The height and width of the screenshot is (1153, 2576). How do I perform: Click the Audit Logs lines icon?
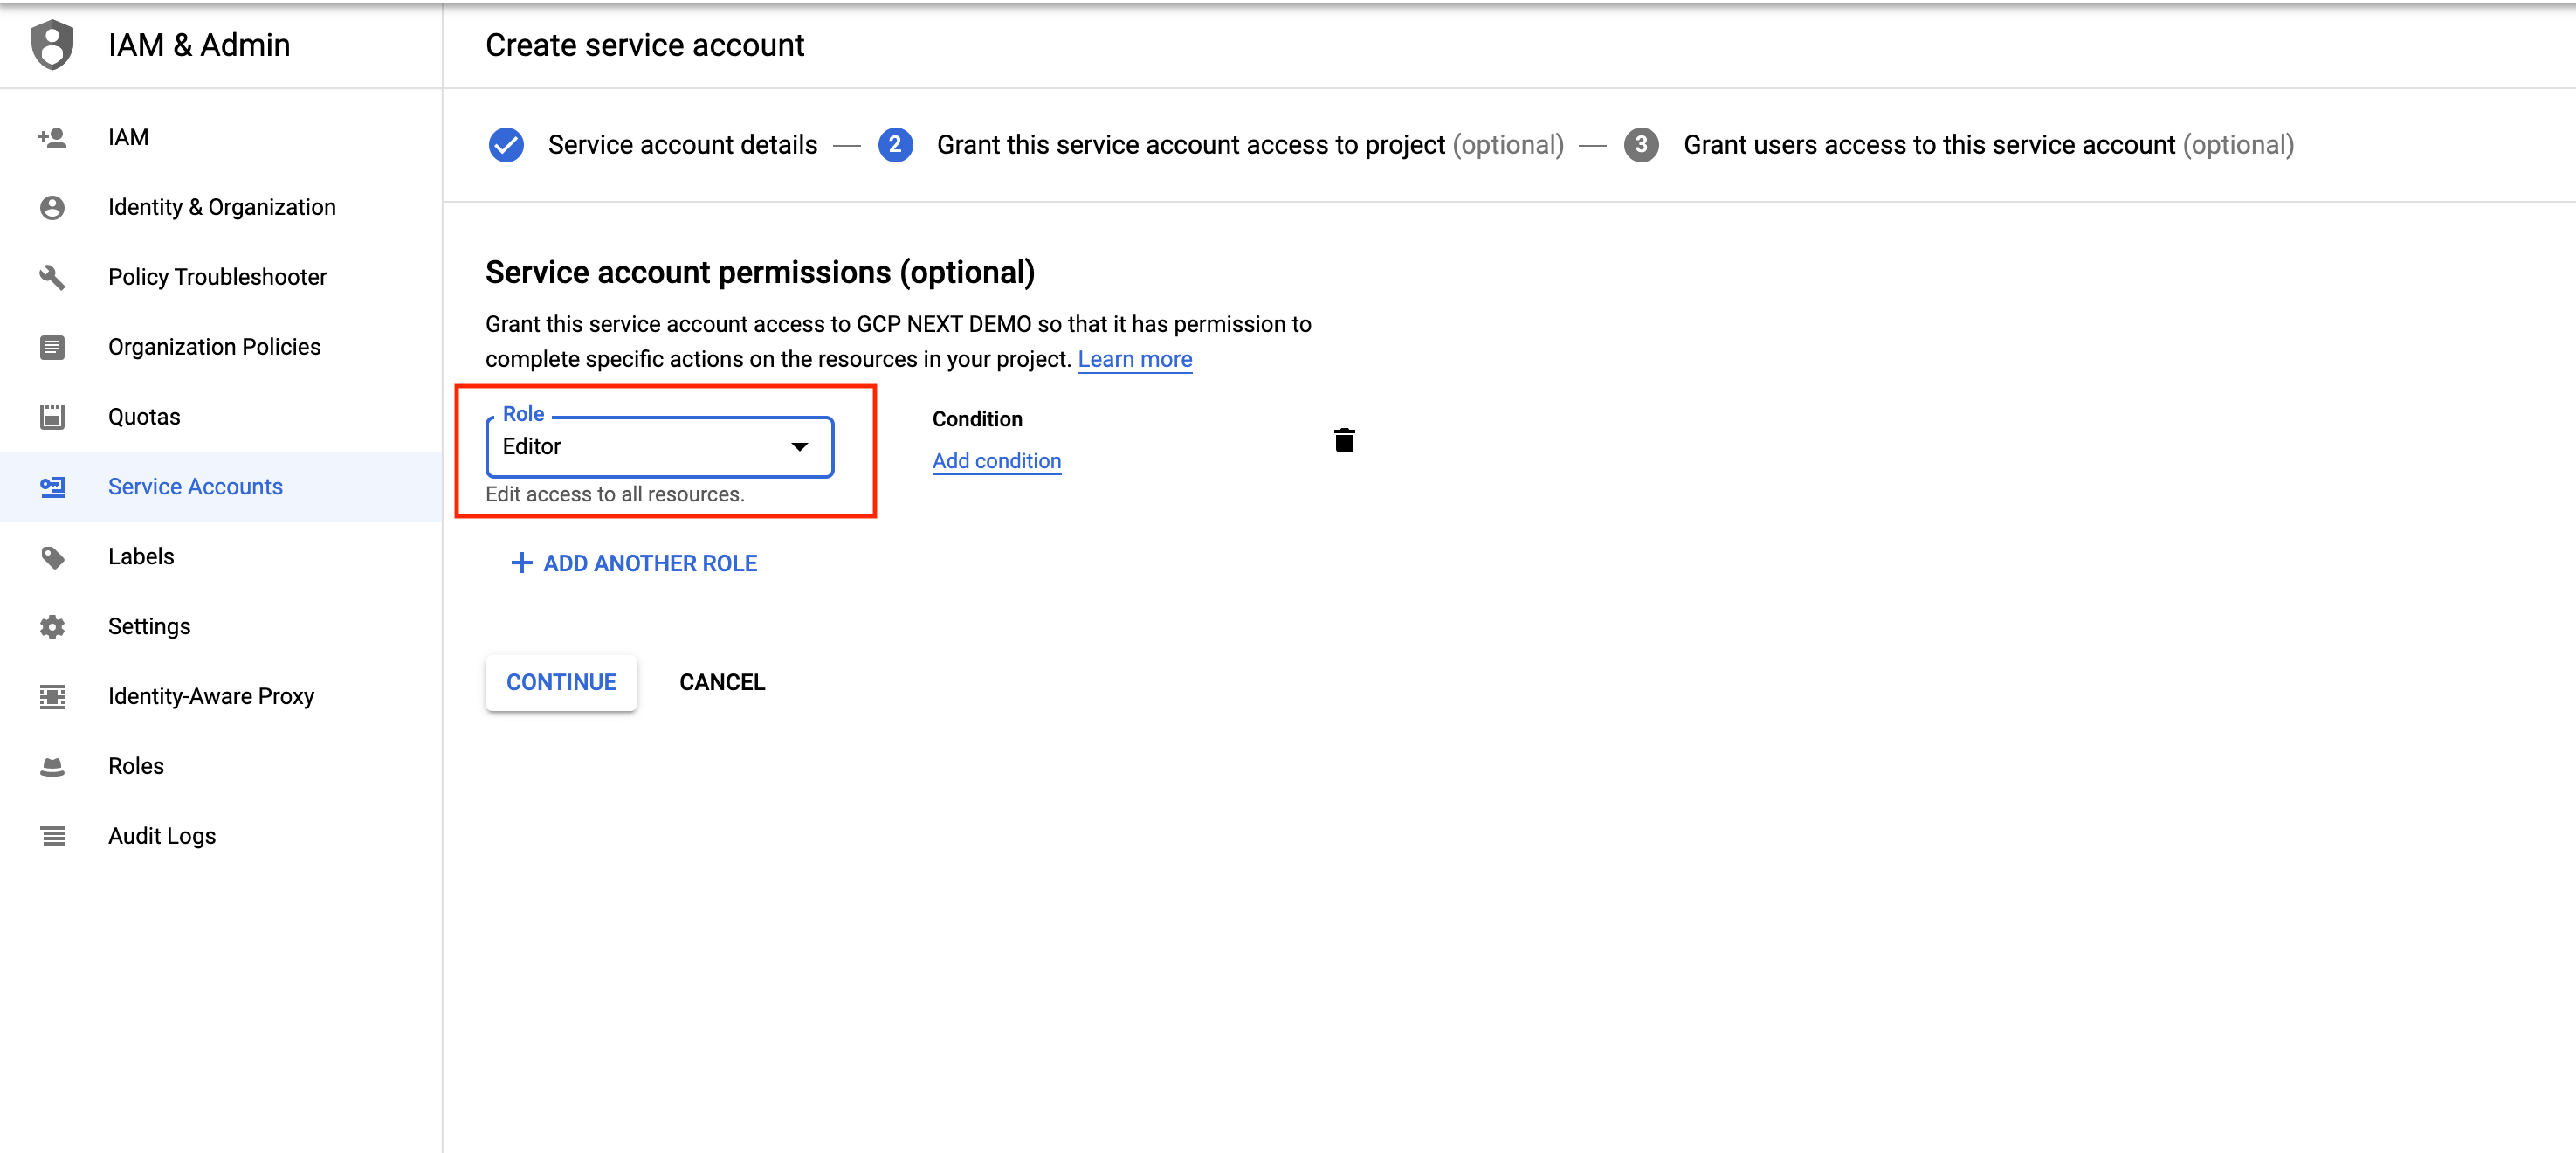(x=52, y=836)
